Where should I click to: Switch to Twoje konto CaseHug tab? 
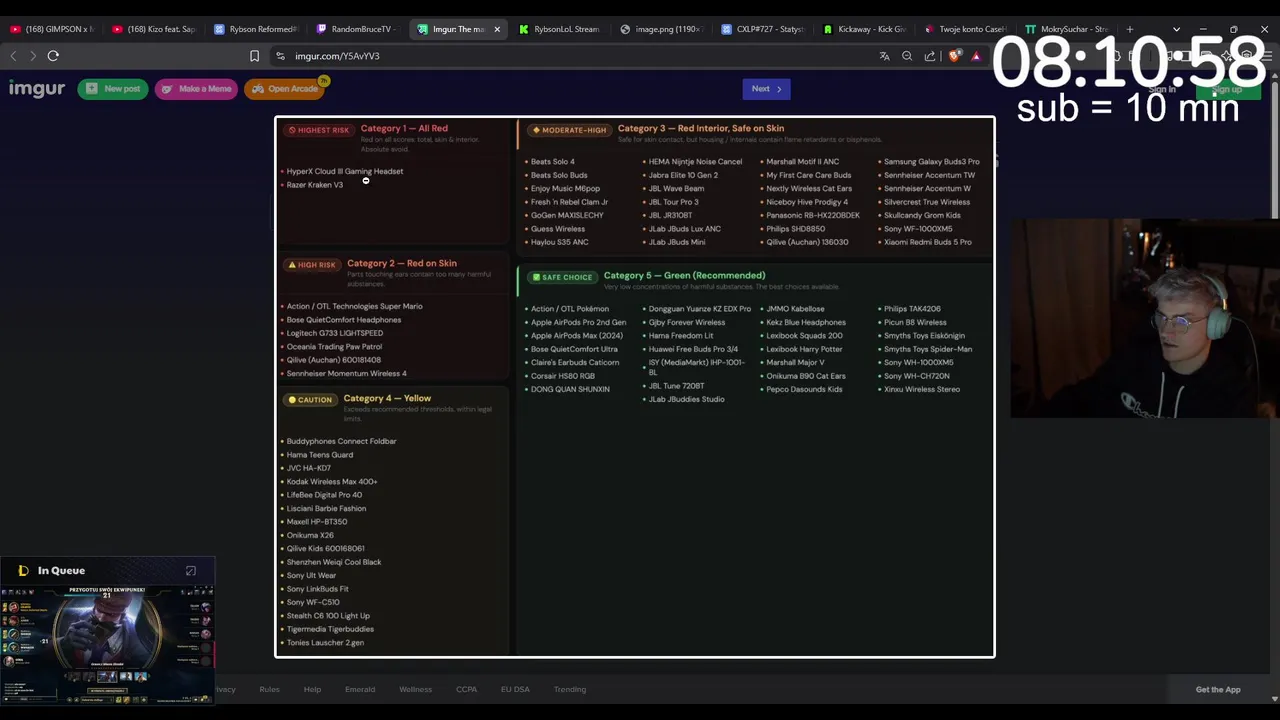click(x=968, y=29)
